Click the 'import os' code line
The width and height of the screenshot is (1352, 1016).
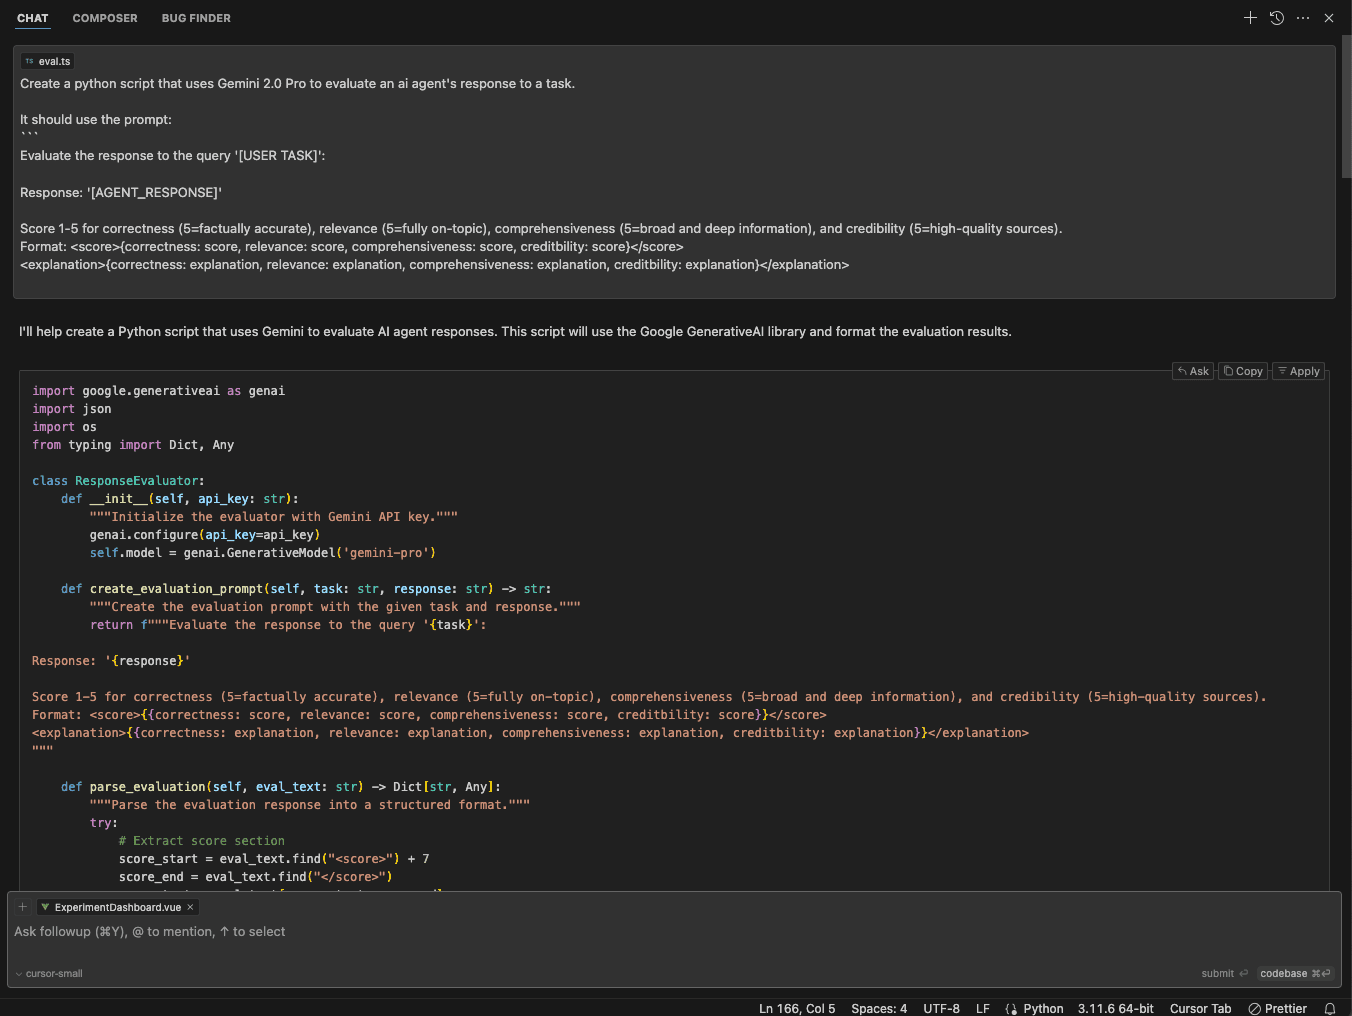[64, 427]
